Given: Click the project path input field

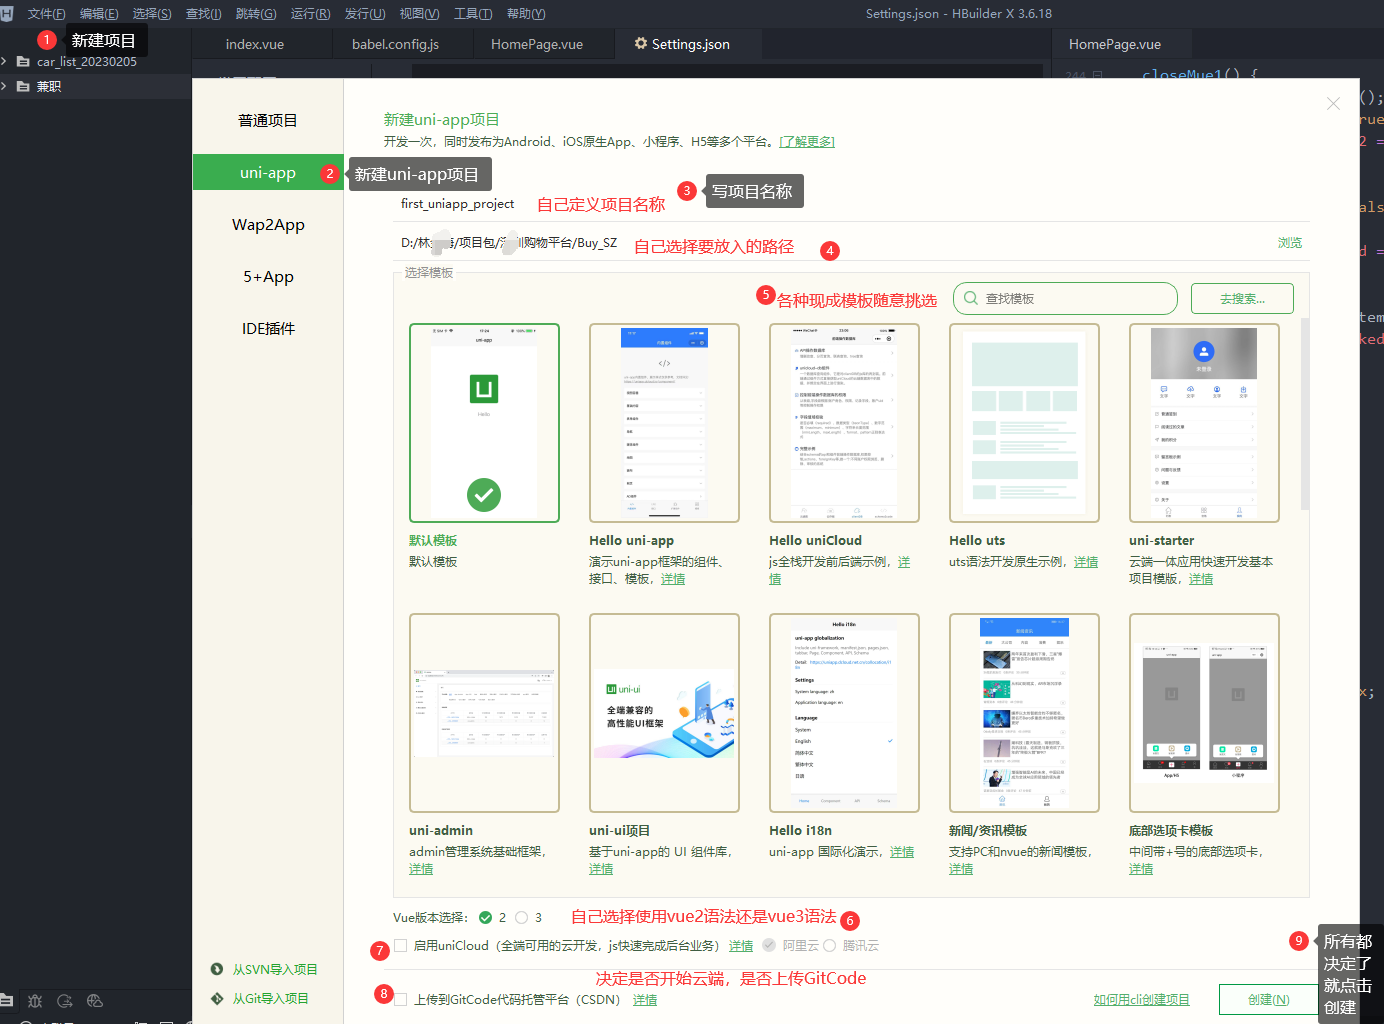Looking at the screenshot, I should 830,242.
